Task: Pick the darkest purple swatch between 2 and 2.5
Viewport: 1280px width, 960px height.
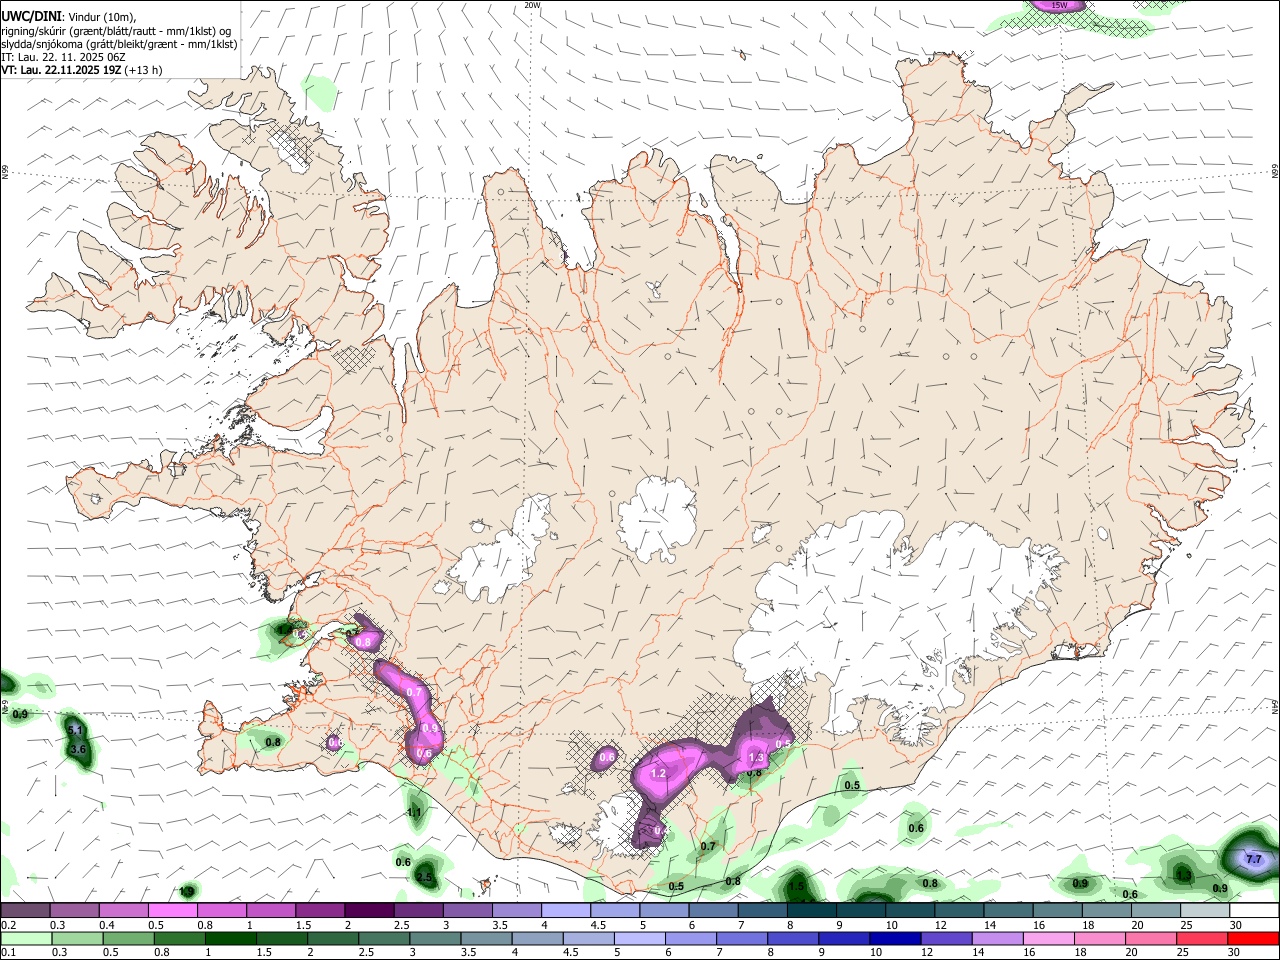Action: click(369, 911)
